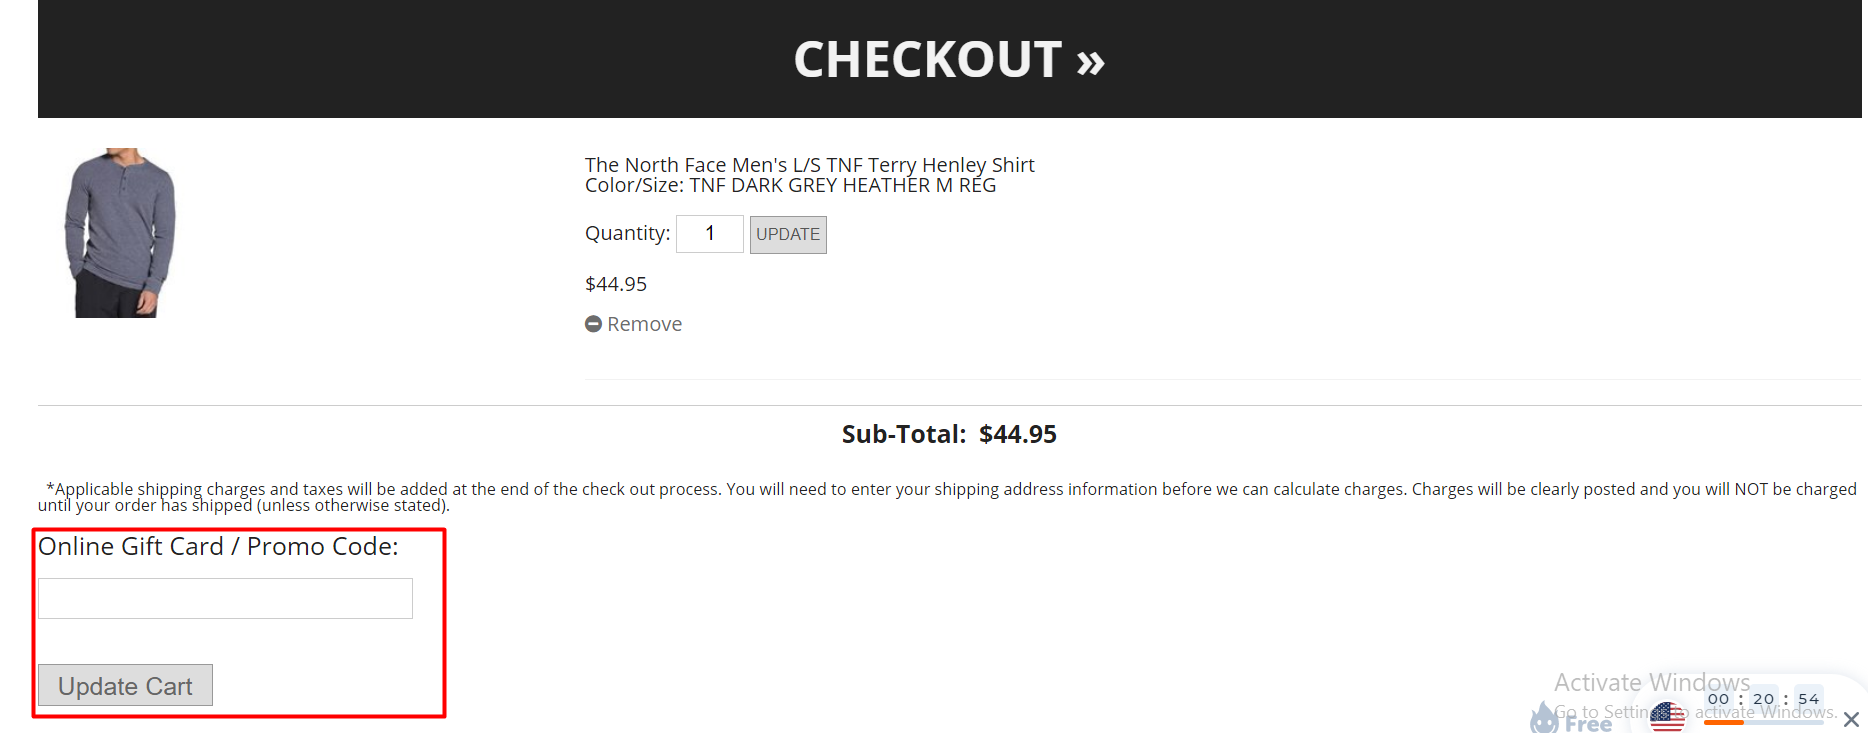Click the Quantity: label
1868x733 pixels.
point(627,233)
